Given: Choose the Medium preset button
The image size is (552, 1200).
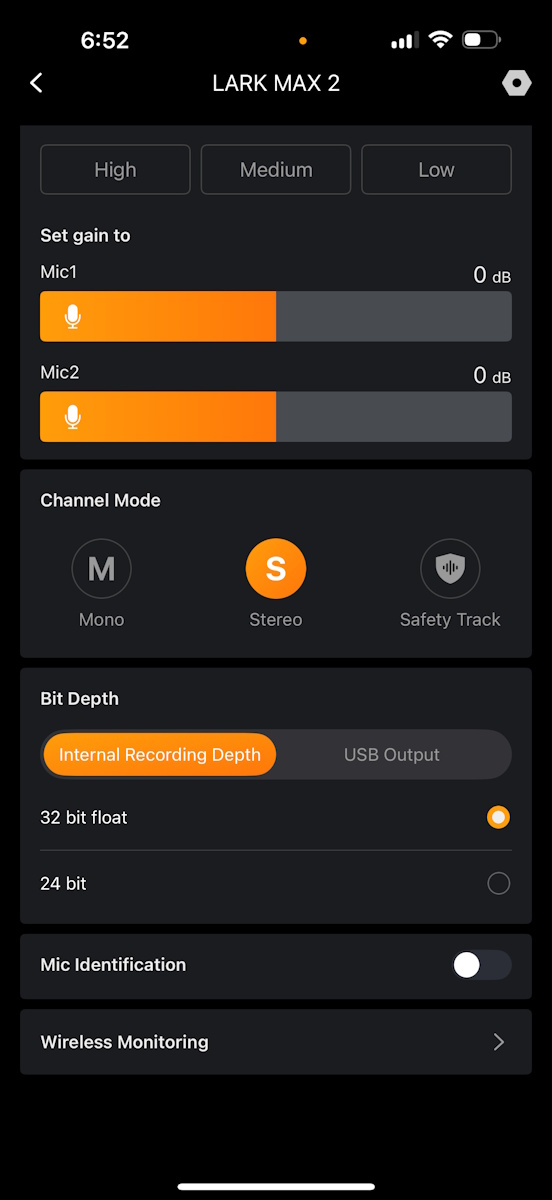Looking at the screenshot, I should [x=276, y=170].
